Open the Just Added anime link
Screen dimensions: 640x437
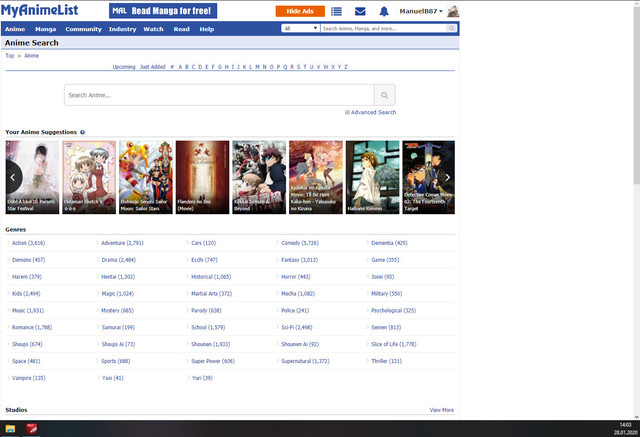[x=153, y=66]
